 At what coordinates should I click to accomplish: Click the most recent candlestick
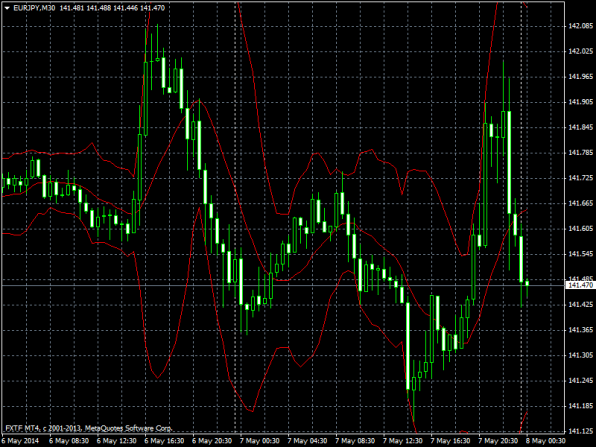[527, 283]
